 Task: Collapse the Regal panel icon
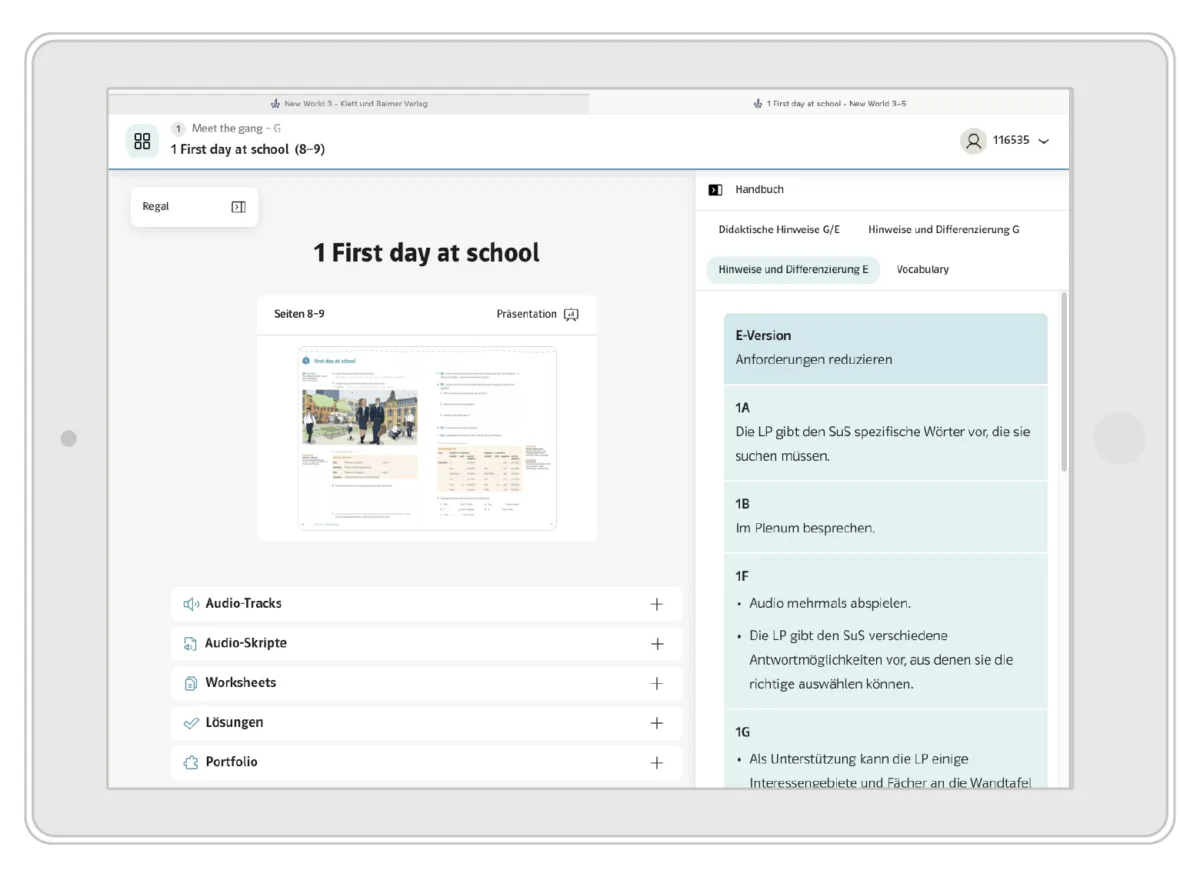coord(238,207)
